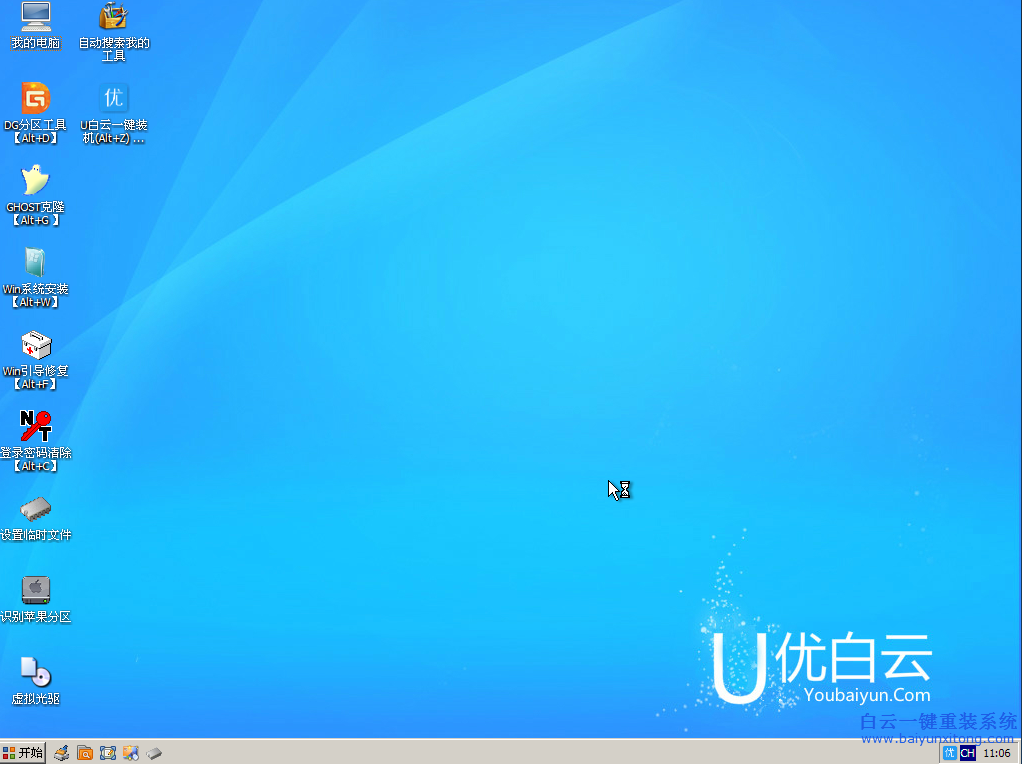
Task: Select the Ghost quick launch icon
Action: pyautogui.click(x=61, y=752)
